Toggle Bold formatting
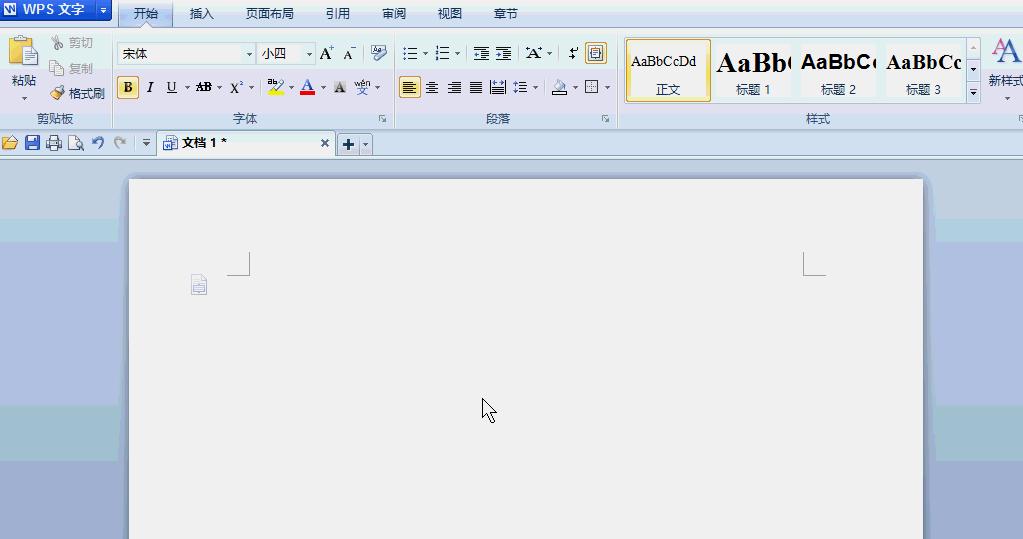Image resolution: width=1023 pixels, height=539 pixels. click(128, 87)
